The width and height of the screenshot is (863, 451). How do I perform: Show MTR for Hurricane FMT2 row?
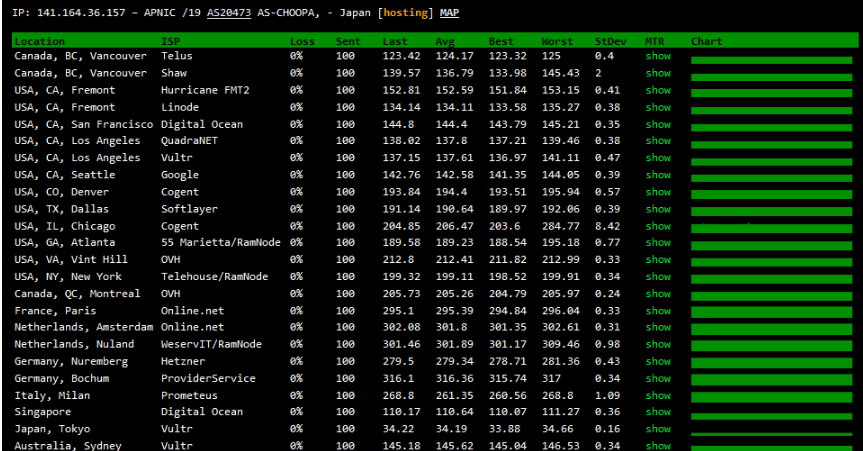(x=658, y=90)
